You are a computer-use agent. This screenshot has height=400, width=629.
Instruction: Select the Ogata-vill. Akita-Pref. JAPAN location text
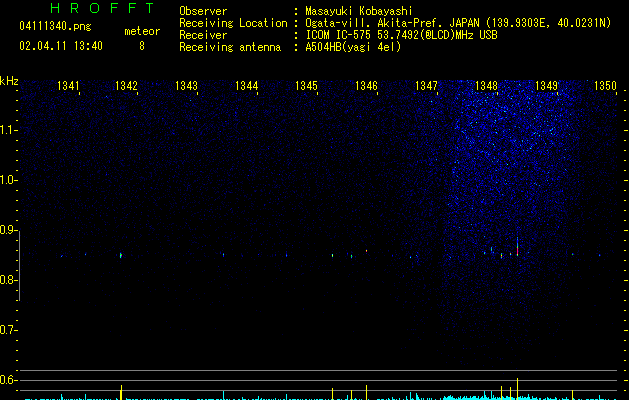tap(458, 23)
